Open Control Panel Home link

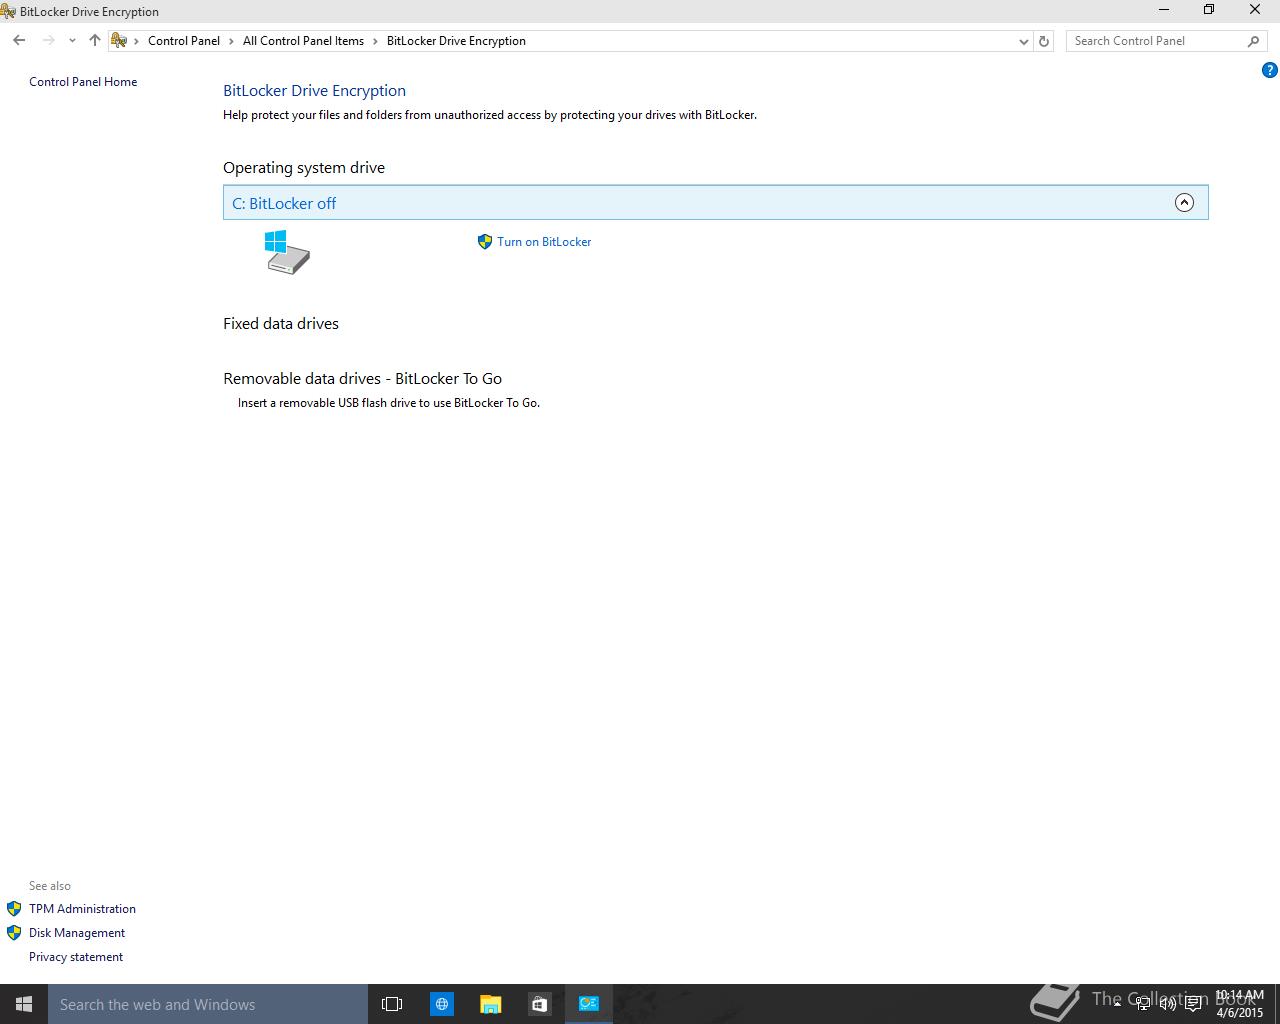point(83,82)
